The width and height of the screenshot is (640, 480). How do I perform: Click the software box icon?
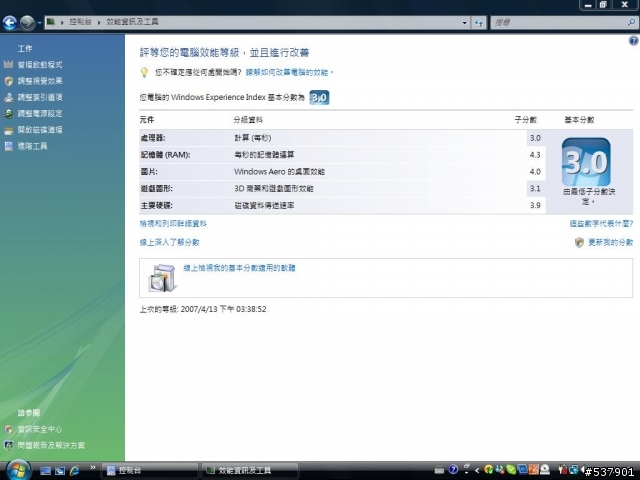coord(162,278)
